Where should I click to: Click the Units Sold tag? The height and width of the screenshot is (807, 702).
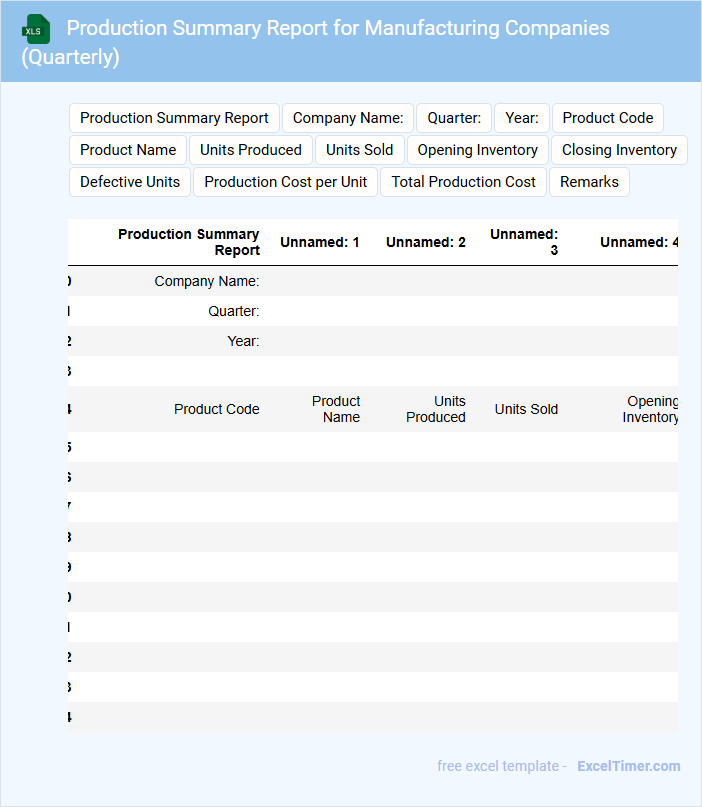tap(360, 150)
